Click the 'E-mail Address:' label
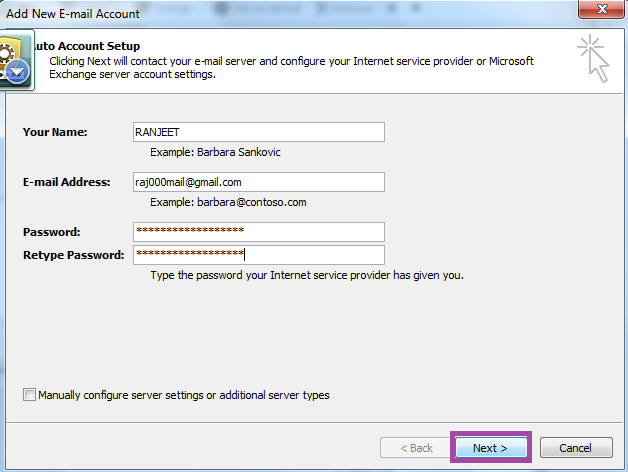The height and width of the screenshot is (472, 628). [66, 182]
